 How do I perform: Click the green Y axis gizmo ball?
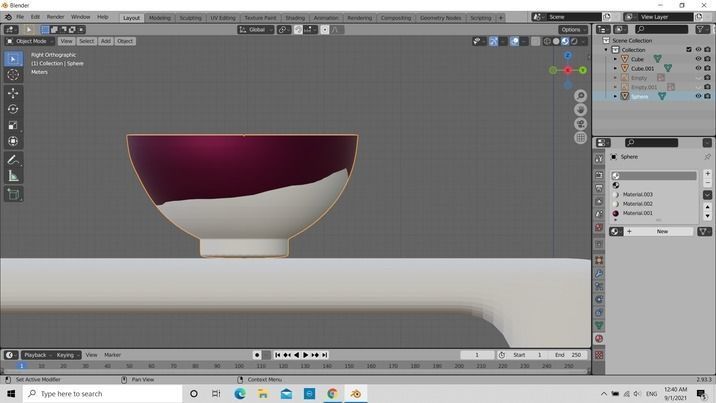pyautogui.click(x=583, y=70)
